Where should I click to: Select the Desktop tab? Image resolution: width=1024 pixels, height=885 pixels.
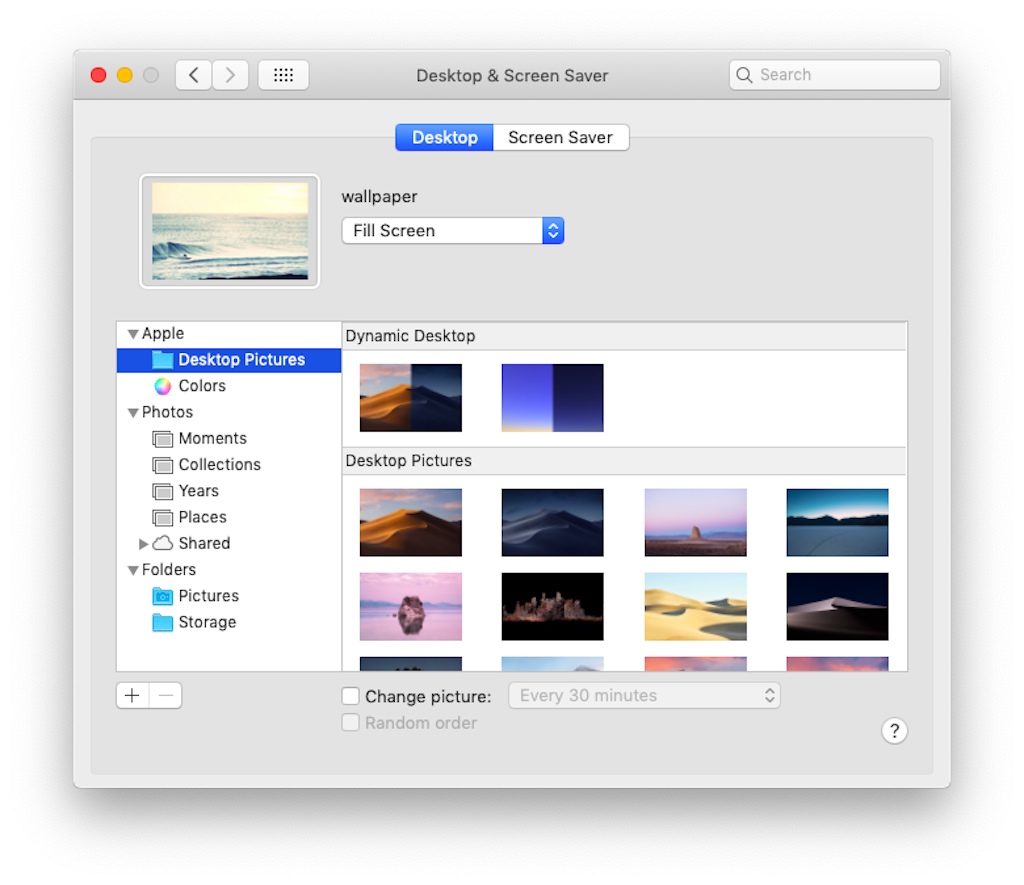444,137
